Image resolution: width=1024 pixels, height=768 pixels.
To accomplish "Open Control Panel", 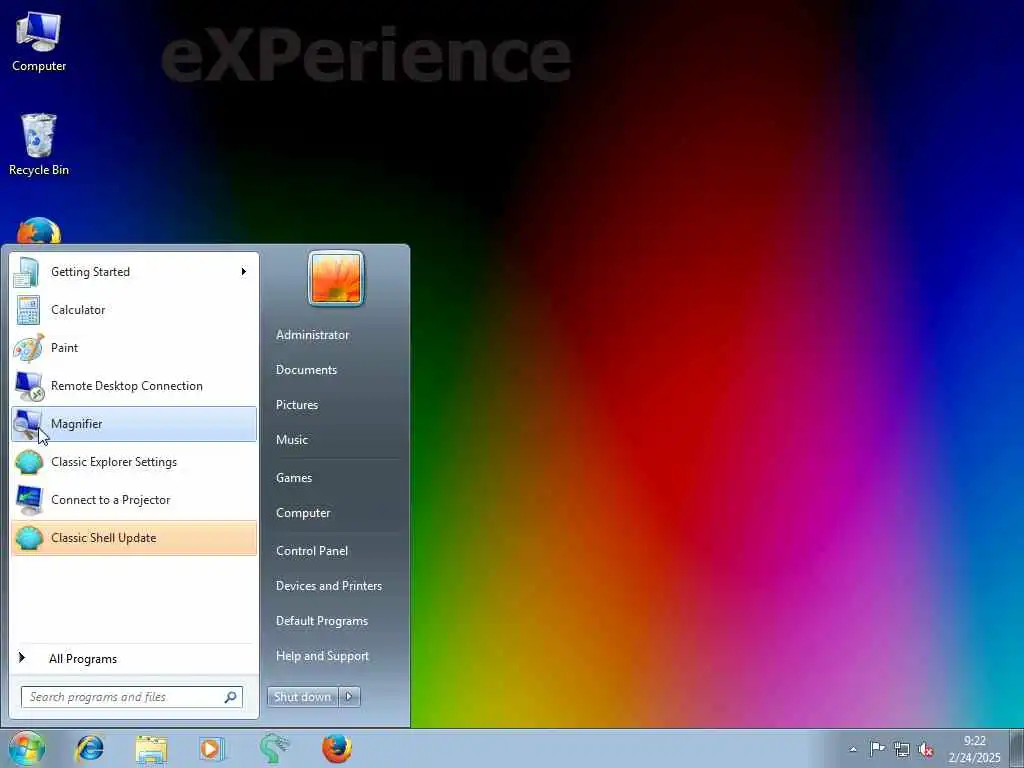I will point(312,551).
